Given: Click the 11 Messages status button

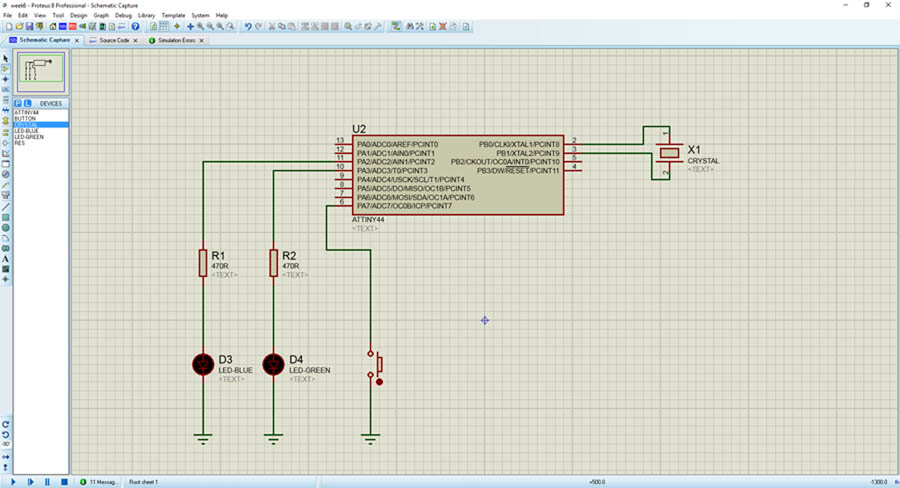Looking at the screenshot, I should [x=101, y=482].
